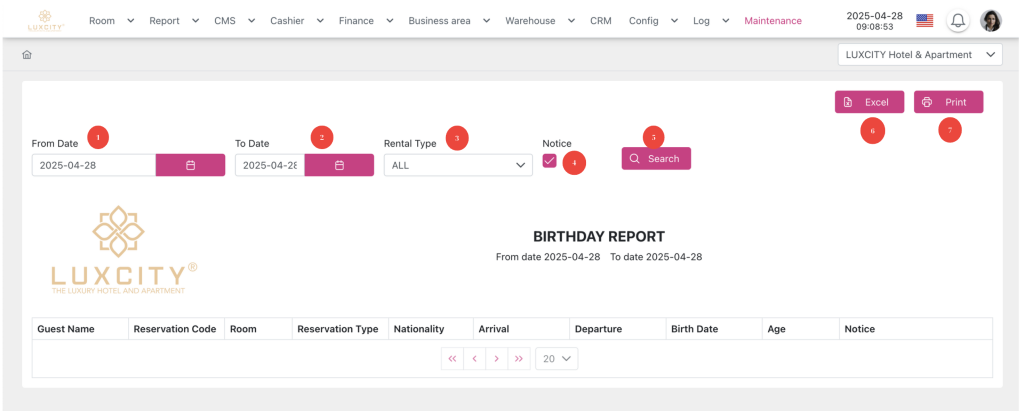Open the user profile avatar
Screen dimensions: 1024x411
pyautogui.click(x=990, y=20)
